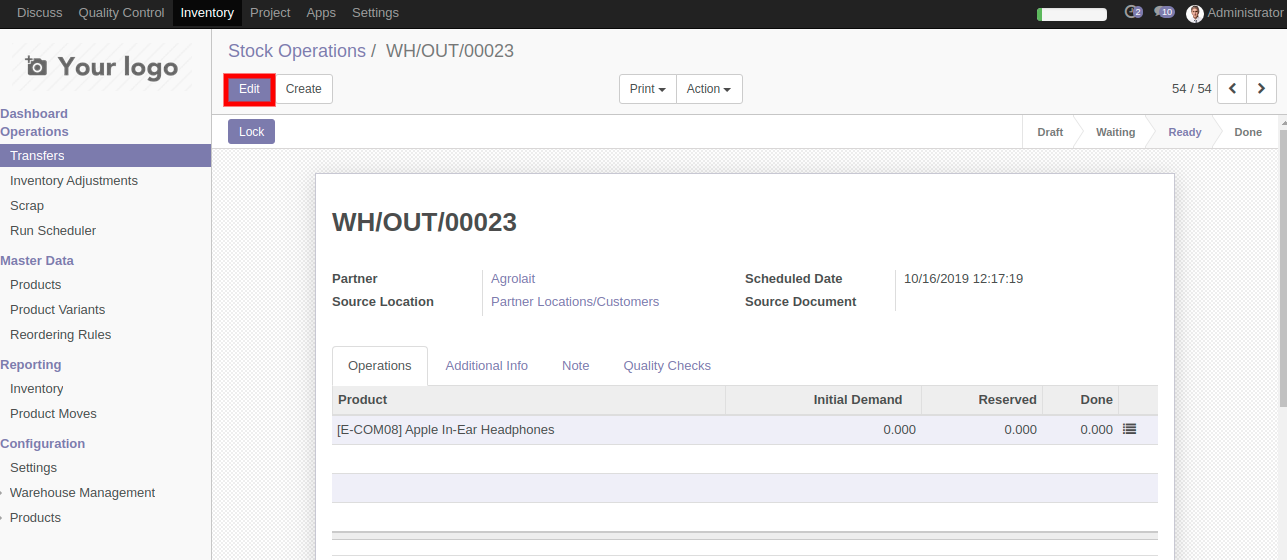Switch to the Additional Info tab
Screen dimensions: 1287x560
coord(486,366)
